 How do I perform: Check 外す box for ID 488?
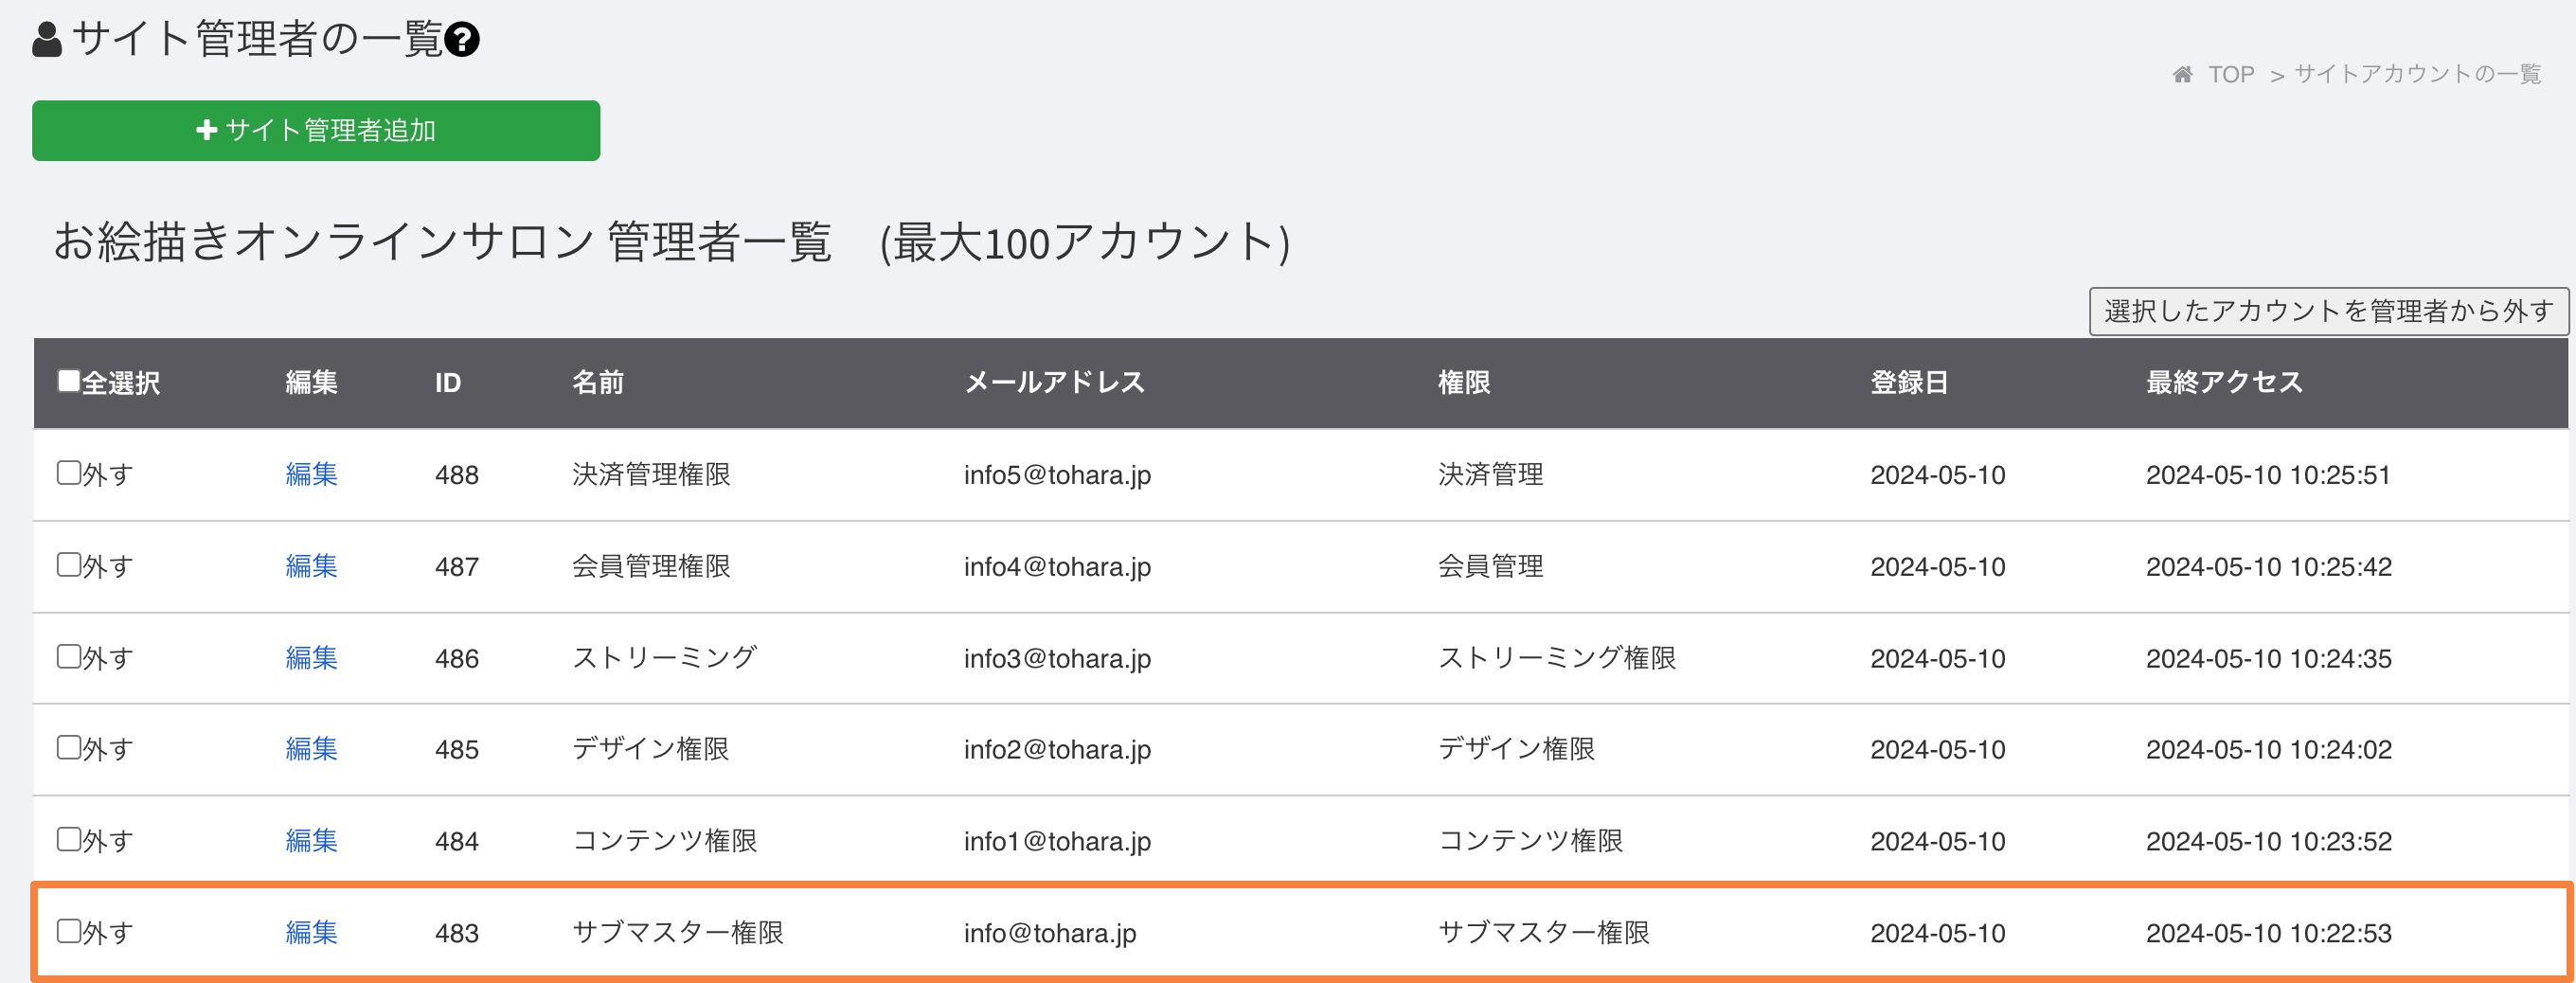(69, 473)
